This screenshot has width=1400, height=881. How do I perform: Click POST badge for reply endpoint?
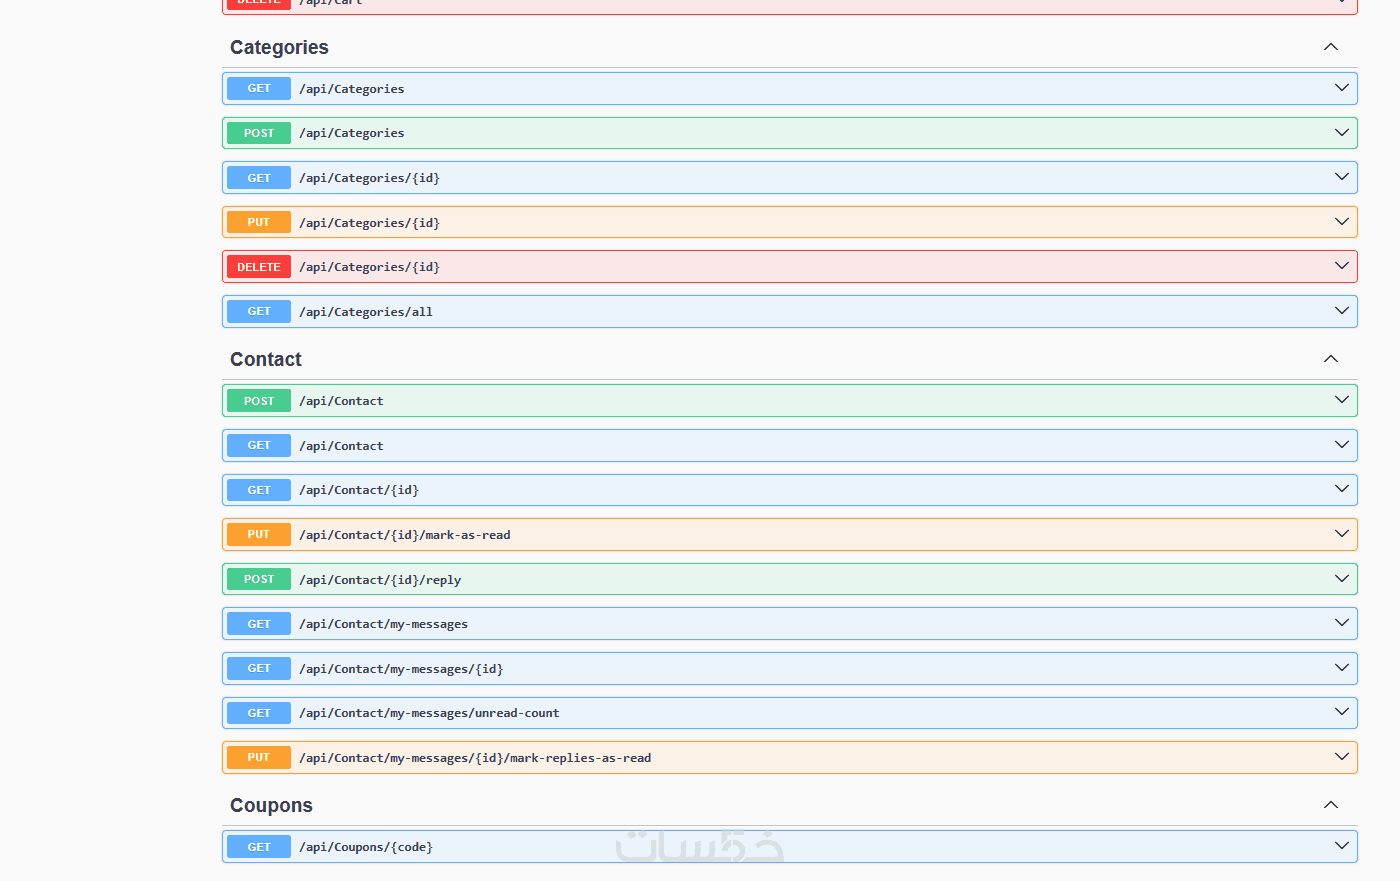(259, 579)
